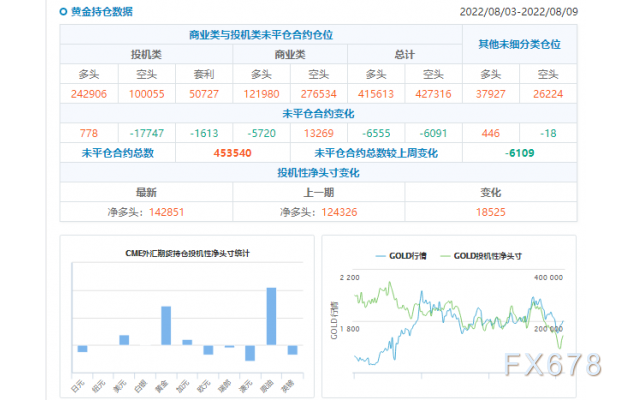Click the change value -6555

[x=376, y=133]
